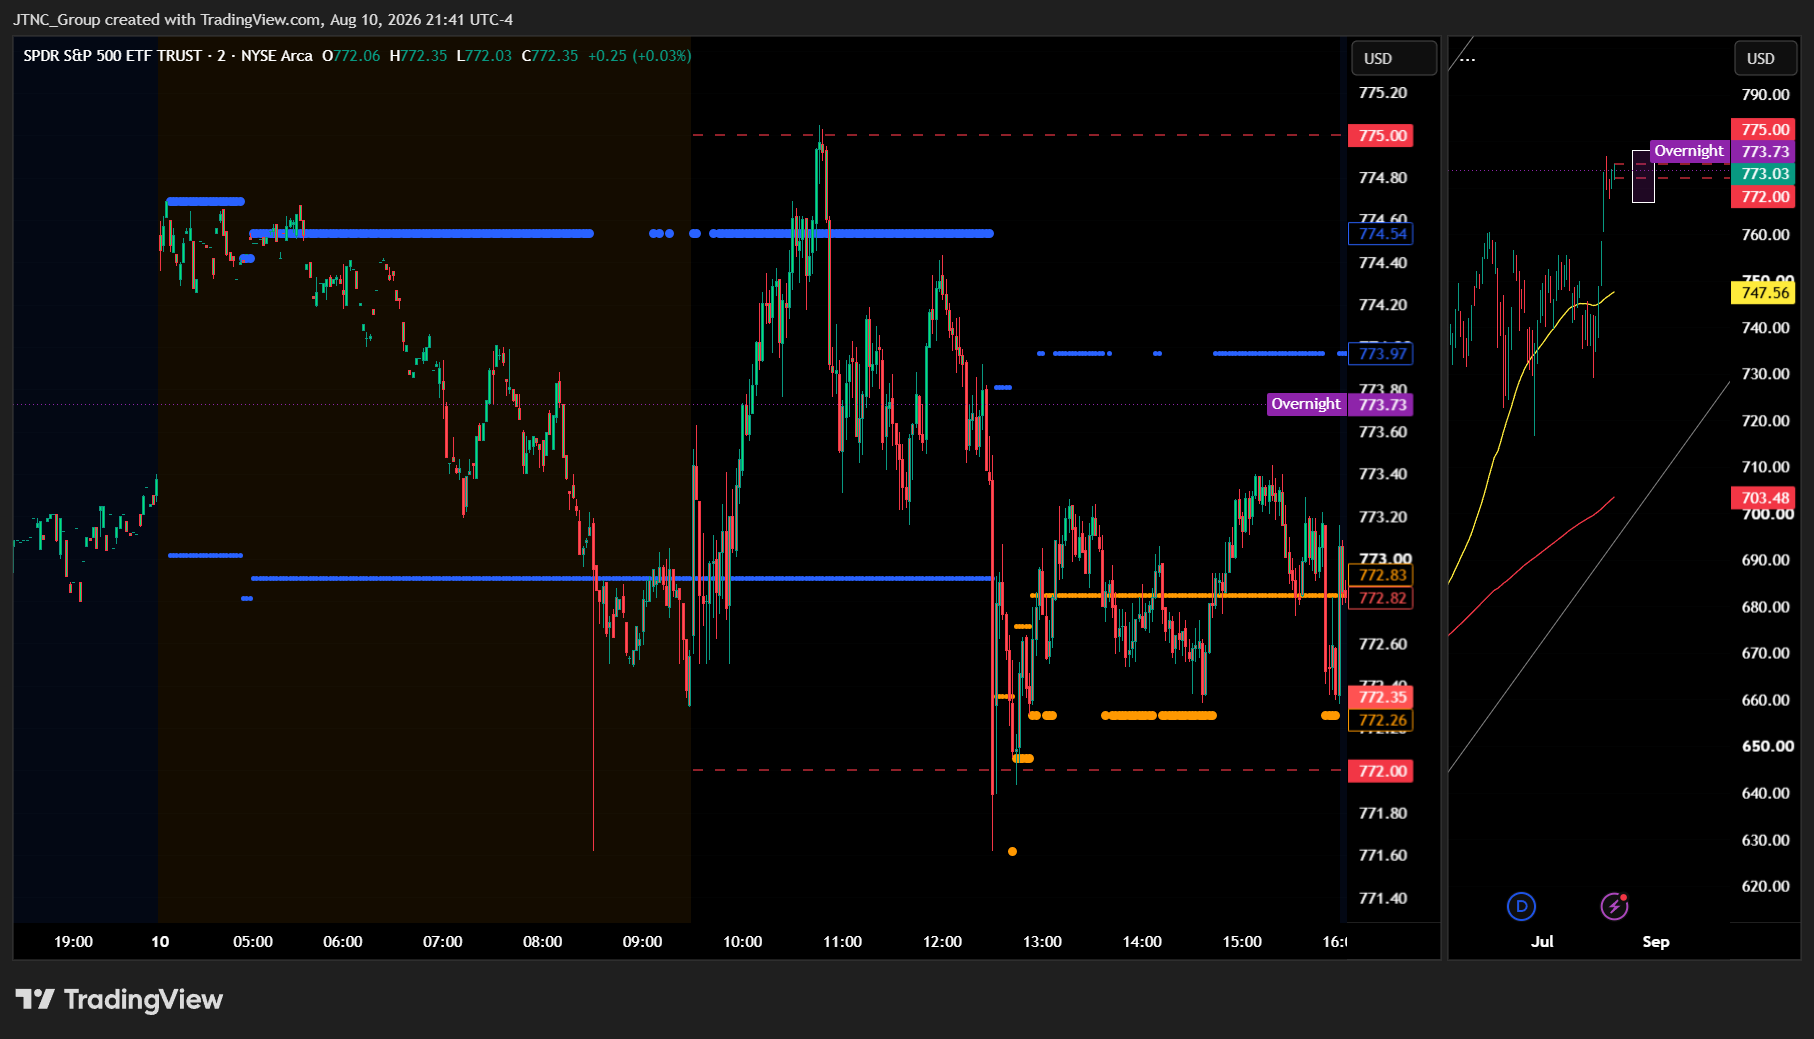This screenshot has width=1814, height=1039.
Task: Open the USD currency selector on main chart
Action: [1394, 58]
